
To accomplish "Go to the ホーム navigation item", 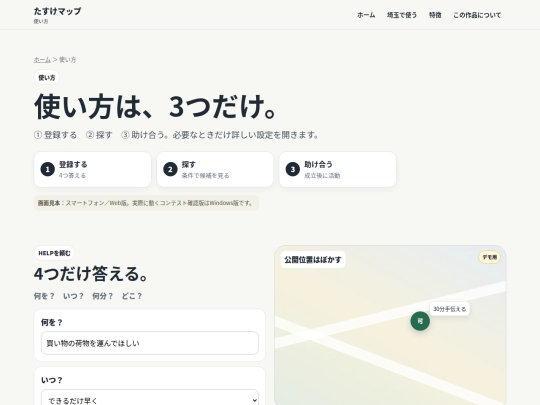I will point(366,15).
